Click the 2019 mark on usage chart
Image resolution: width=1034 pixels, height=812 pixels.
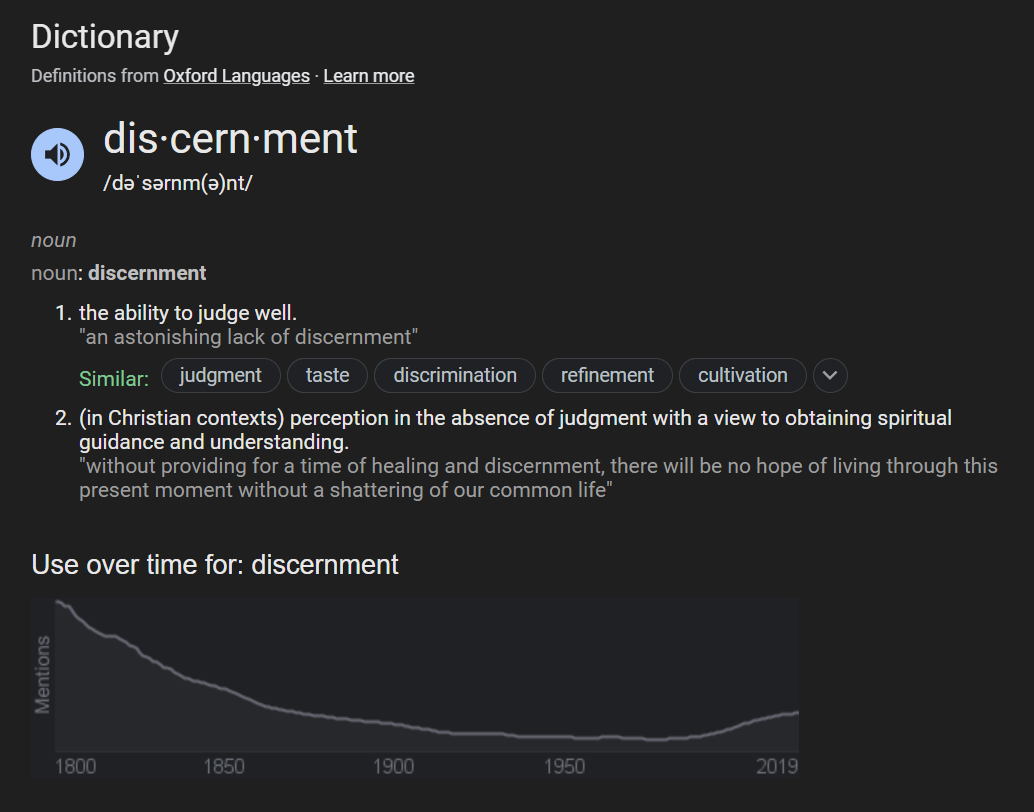(776, 767)
